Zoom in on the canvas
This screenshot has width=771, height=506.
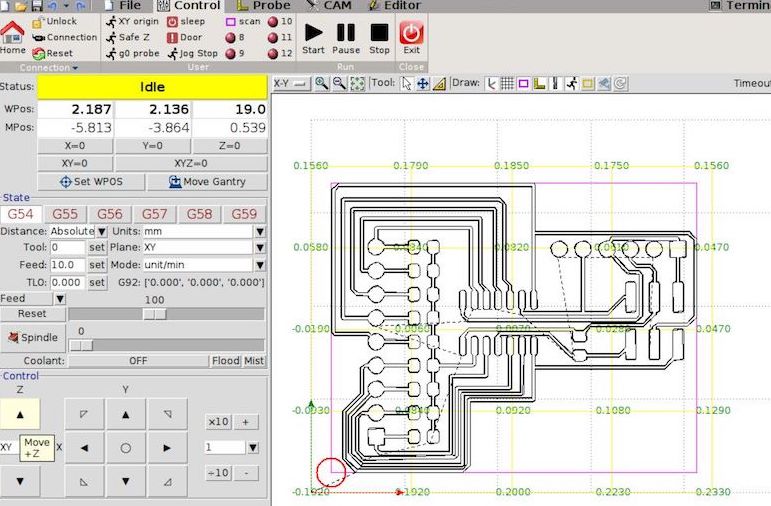click(322, 84)
